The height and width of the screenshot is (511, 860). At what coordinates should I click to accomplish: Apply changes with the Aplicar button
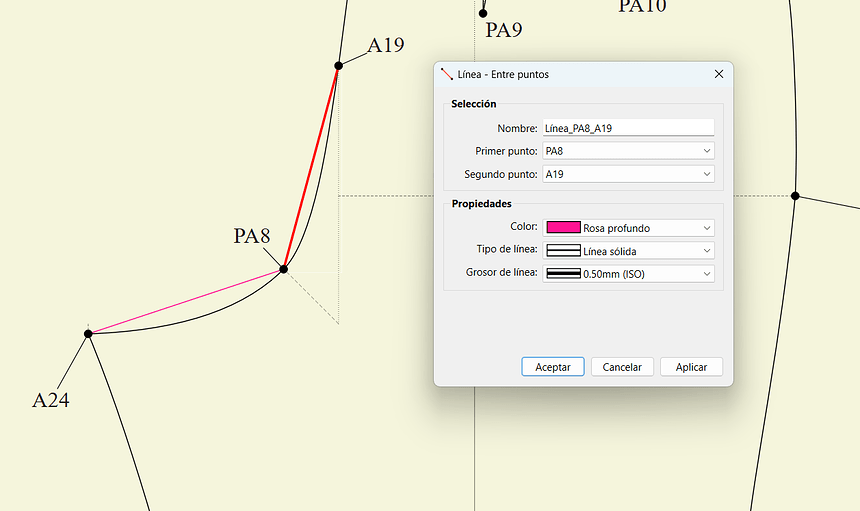coord(691,367)
